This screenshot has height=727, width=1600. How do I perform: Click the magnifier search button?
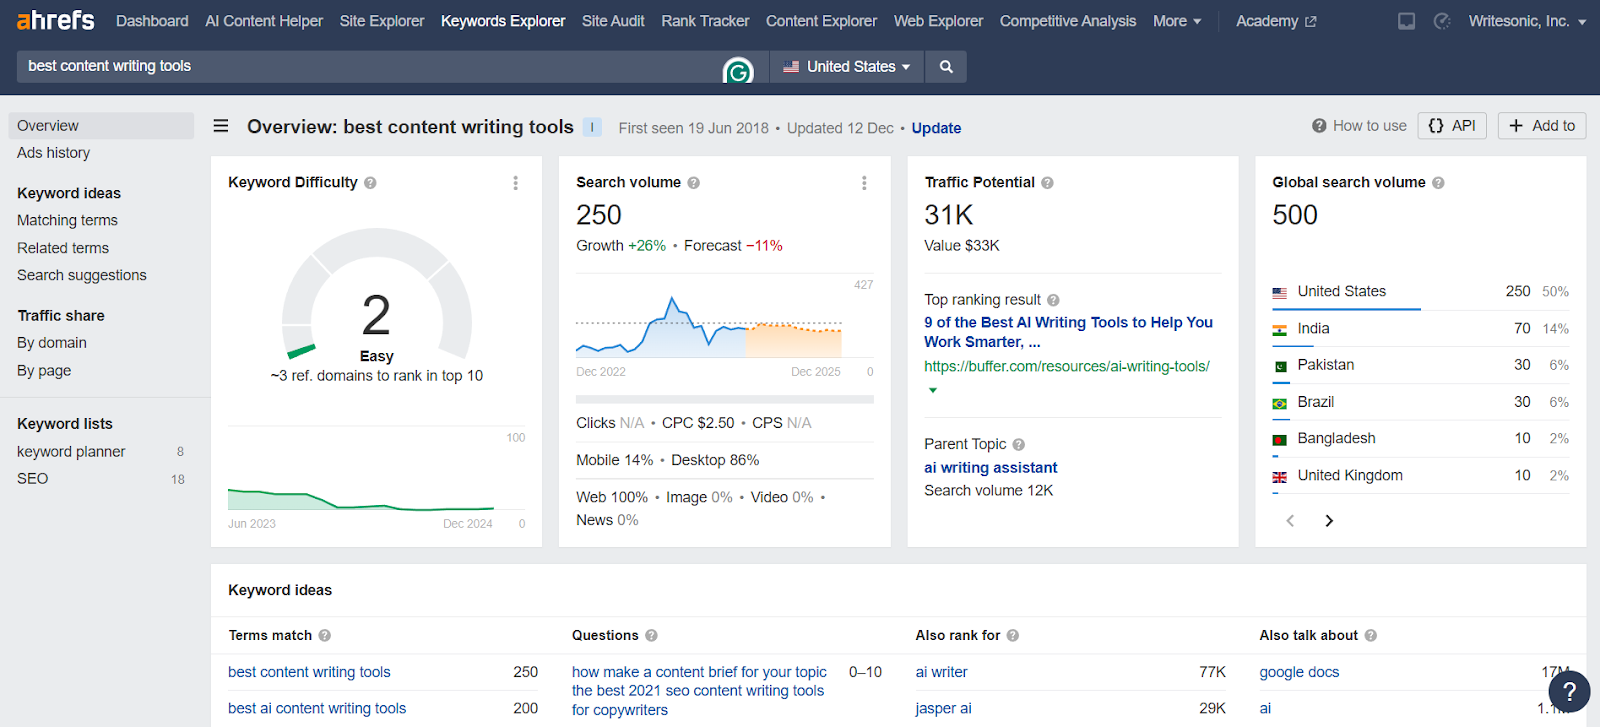click(x=946, y=67)
